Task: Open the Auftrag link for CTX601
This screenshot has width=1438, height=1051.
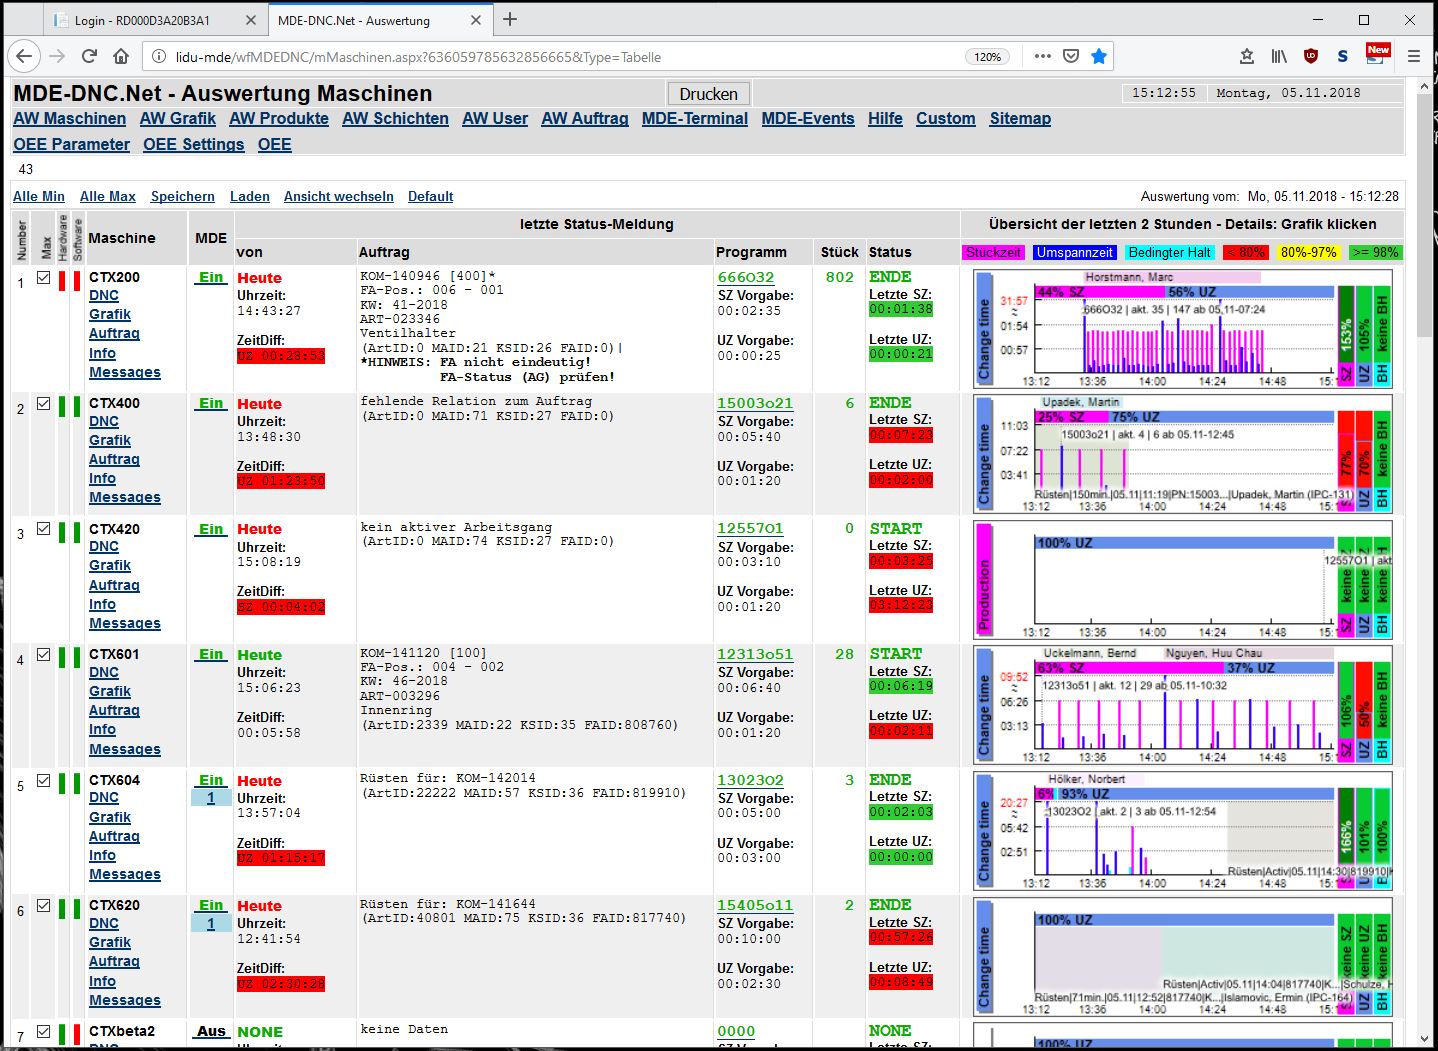Action: [114, 710]
